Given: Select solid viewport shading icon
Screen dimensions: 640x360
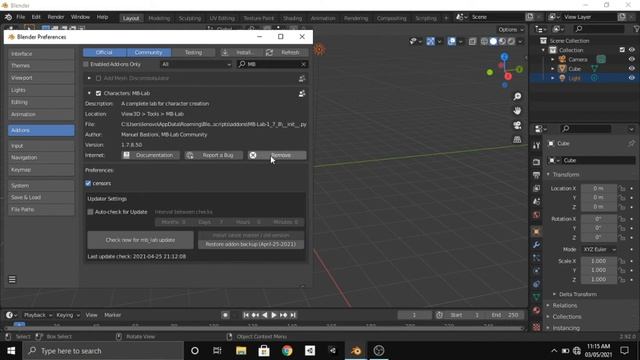Looking at the screenshot, I should (493, 41).
